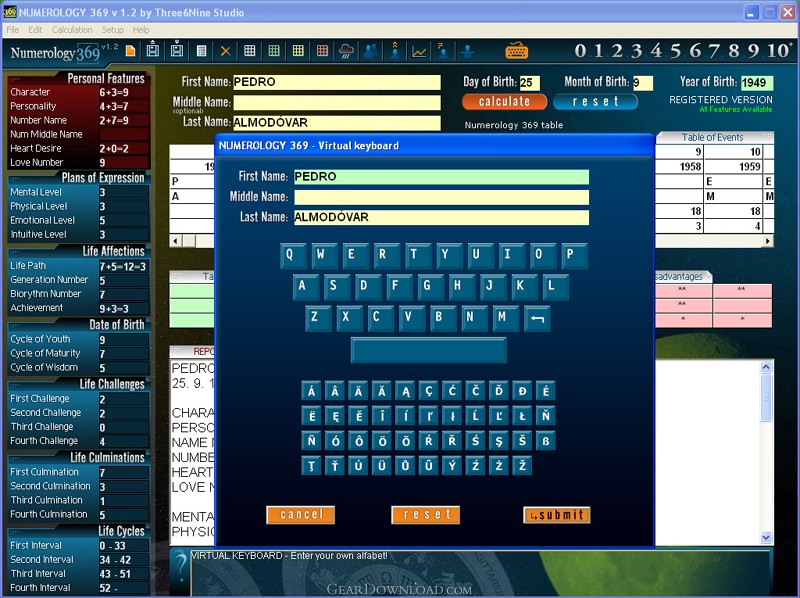Select the green grid table icon
The width and height of the screenshot is (800, 598).
(x=274, y=51)
